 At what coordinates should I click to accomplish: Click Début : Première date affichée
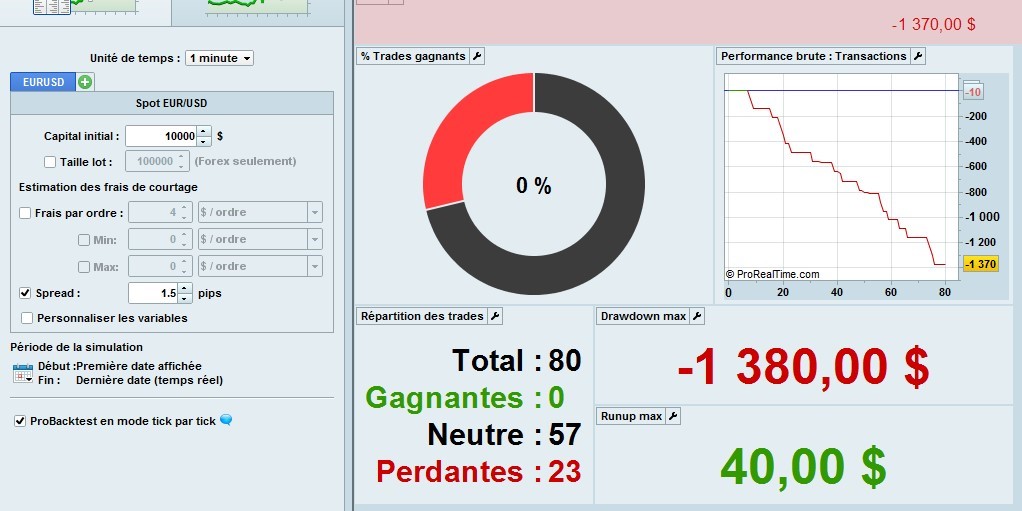pos(120,366)
